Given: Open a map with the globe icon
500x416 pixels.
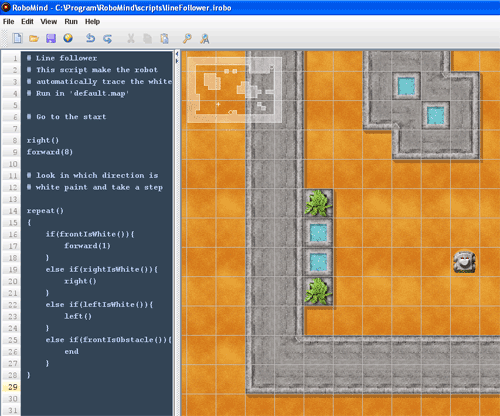Looking at the screenshot, I should tap(68, 38).
